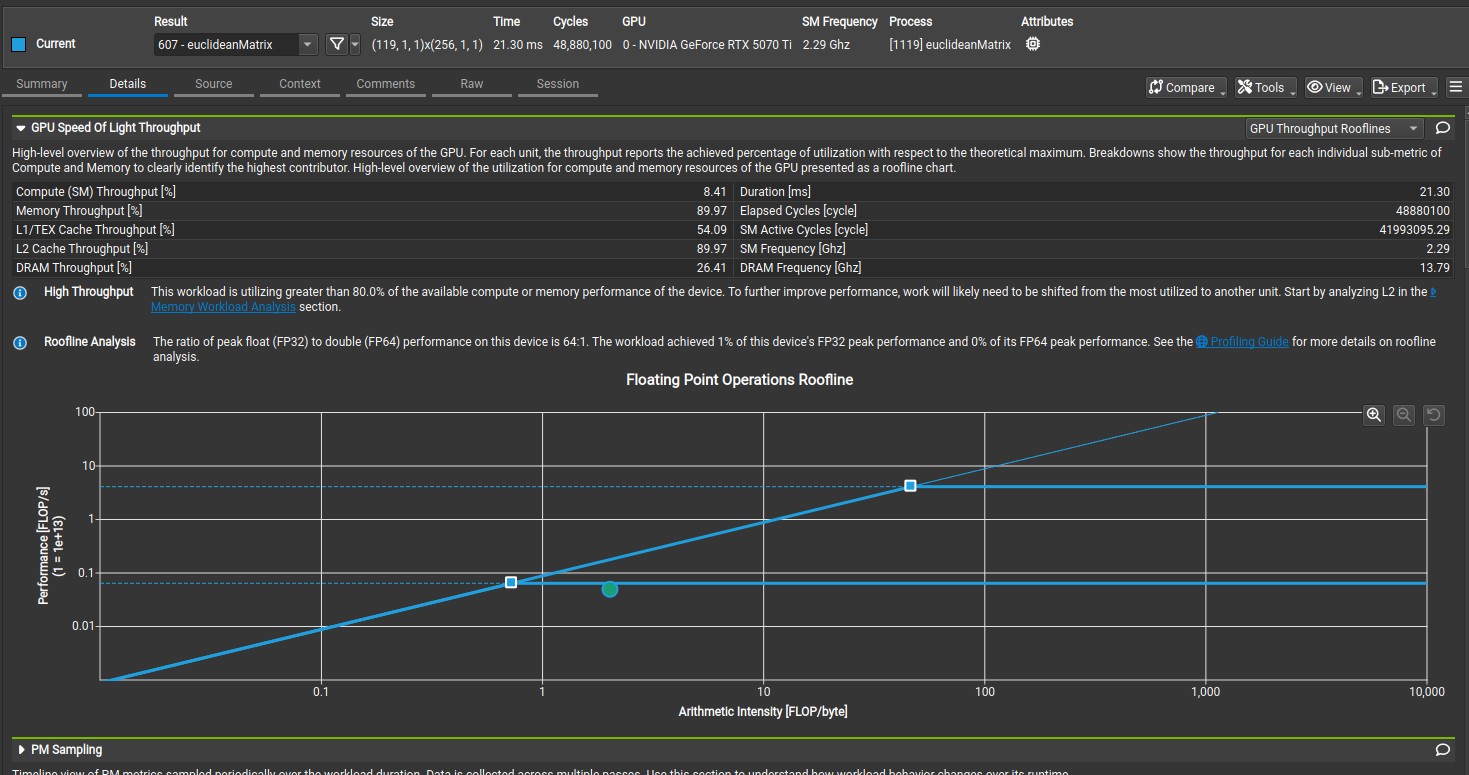Open comment bubble for PM Sampling section
1469x775 pixels.
point(1442,749)
